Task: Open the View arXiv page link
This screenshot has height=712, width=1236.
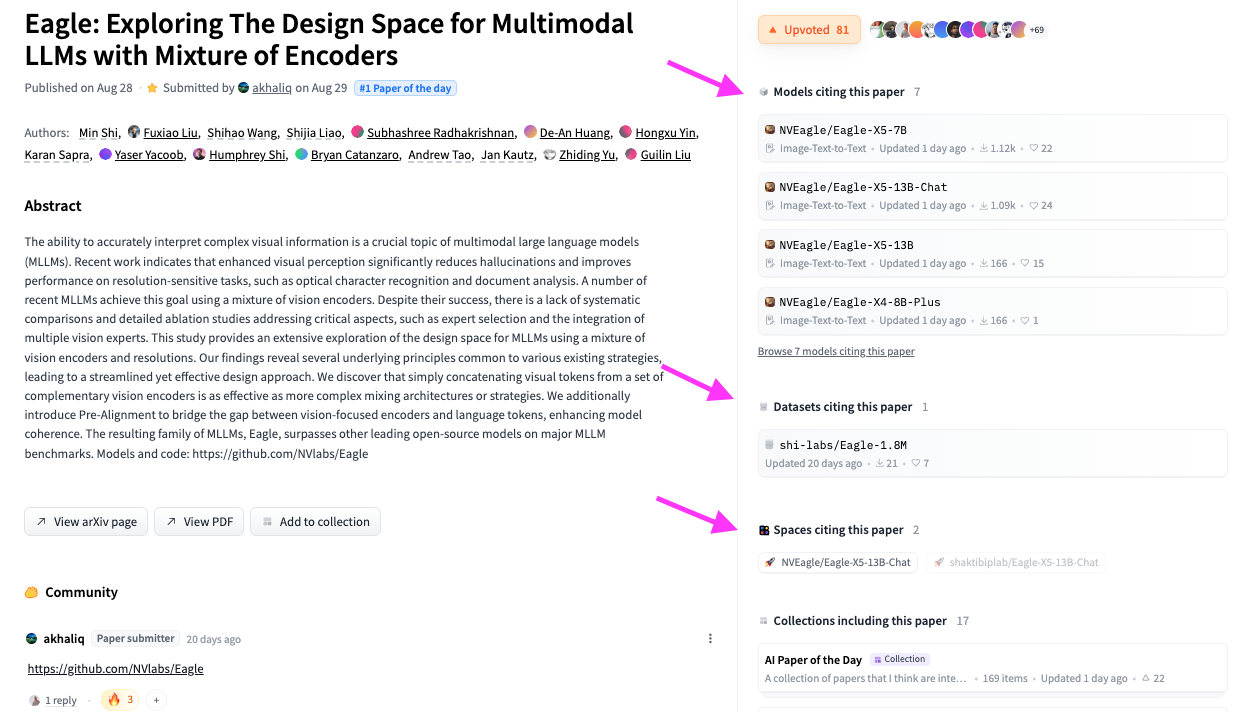Action: click(x=86, y=522)
